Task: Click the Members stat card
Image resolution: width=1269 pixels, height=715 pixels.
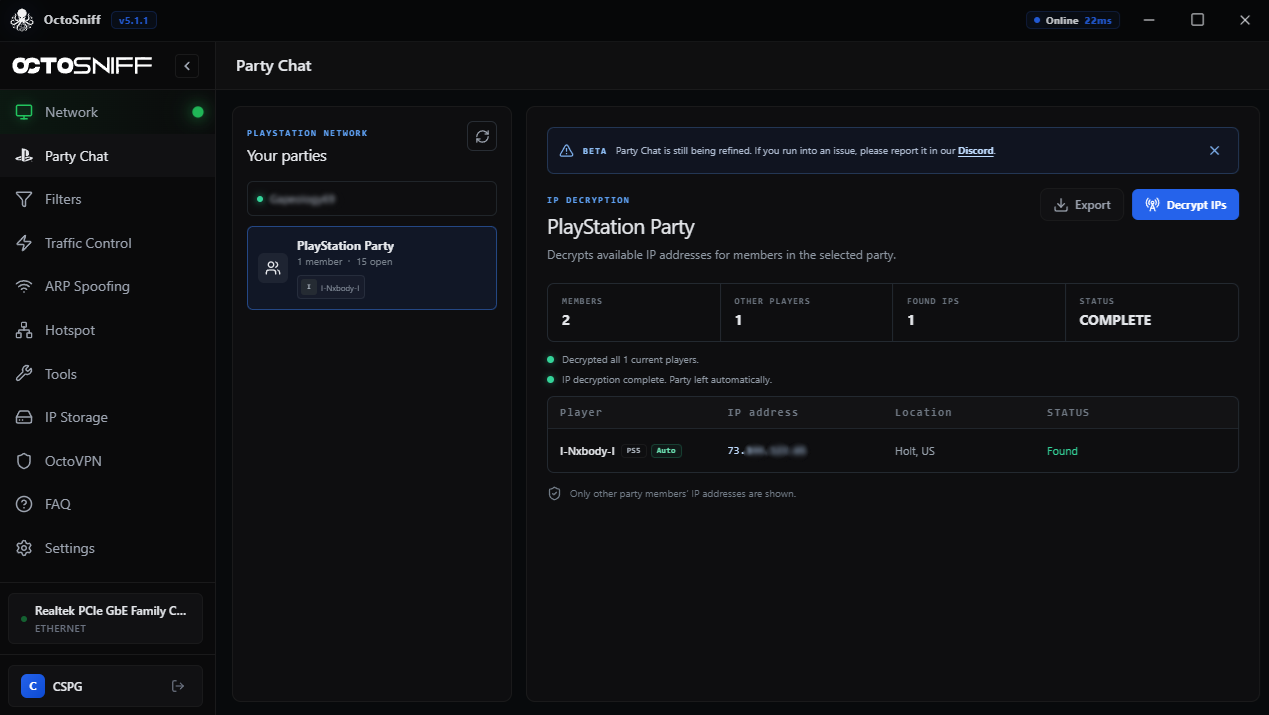Action: coord(634,312)
